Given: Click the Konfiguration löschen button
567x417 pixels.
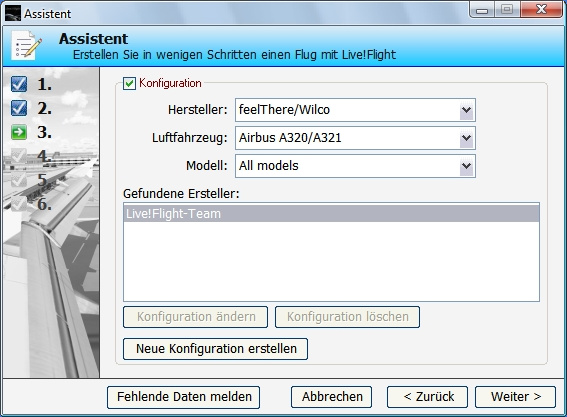Looking at the screenshot, I should pyautogui.click(x=348, y=317).
